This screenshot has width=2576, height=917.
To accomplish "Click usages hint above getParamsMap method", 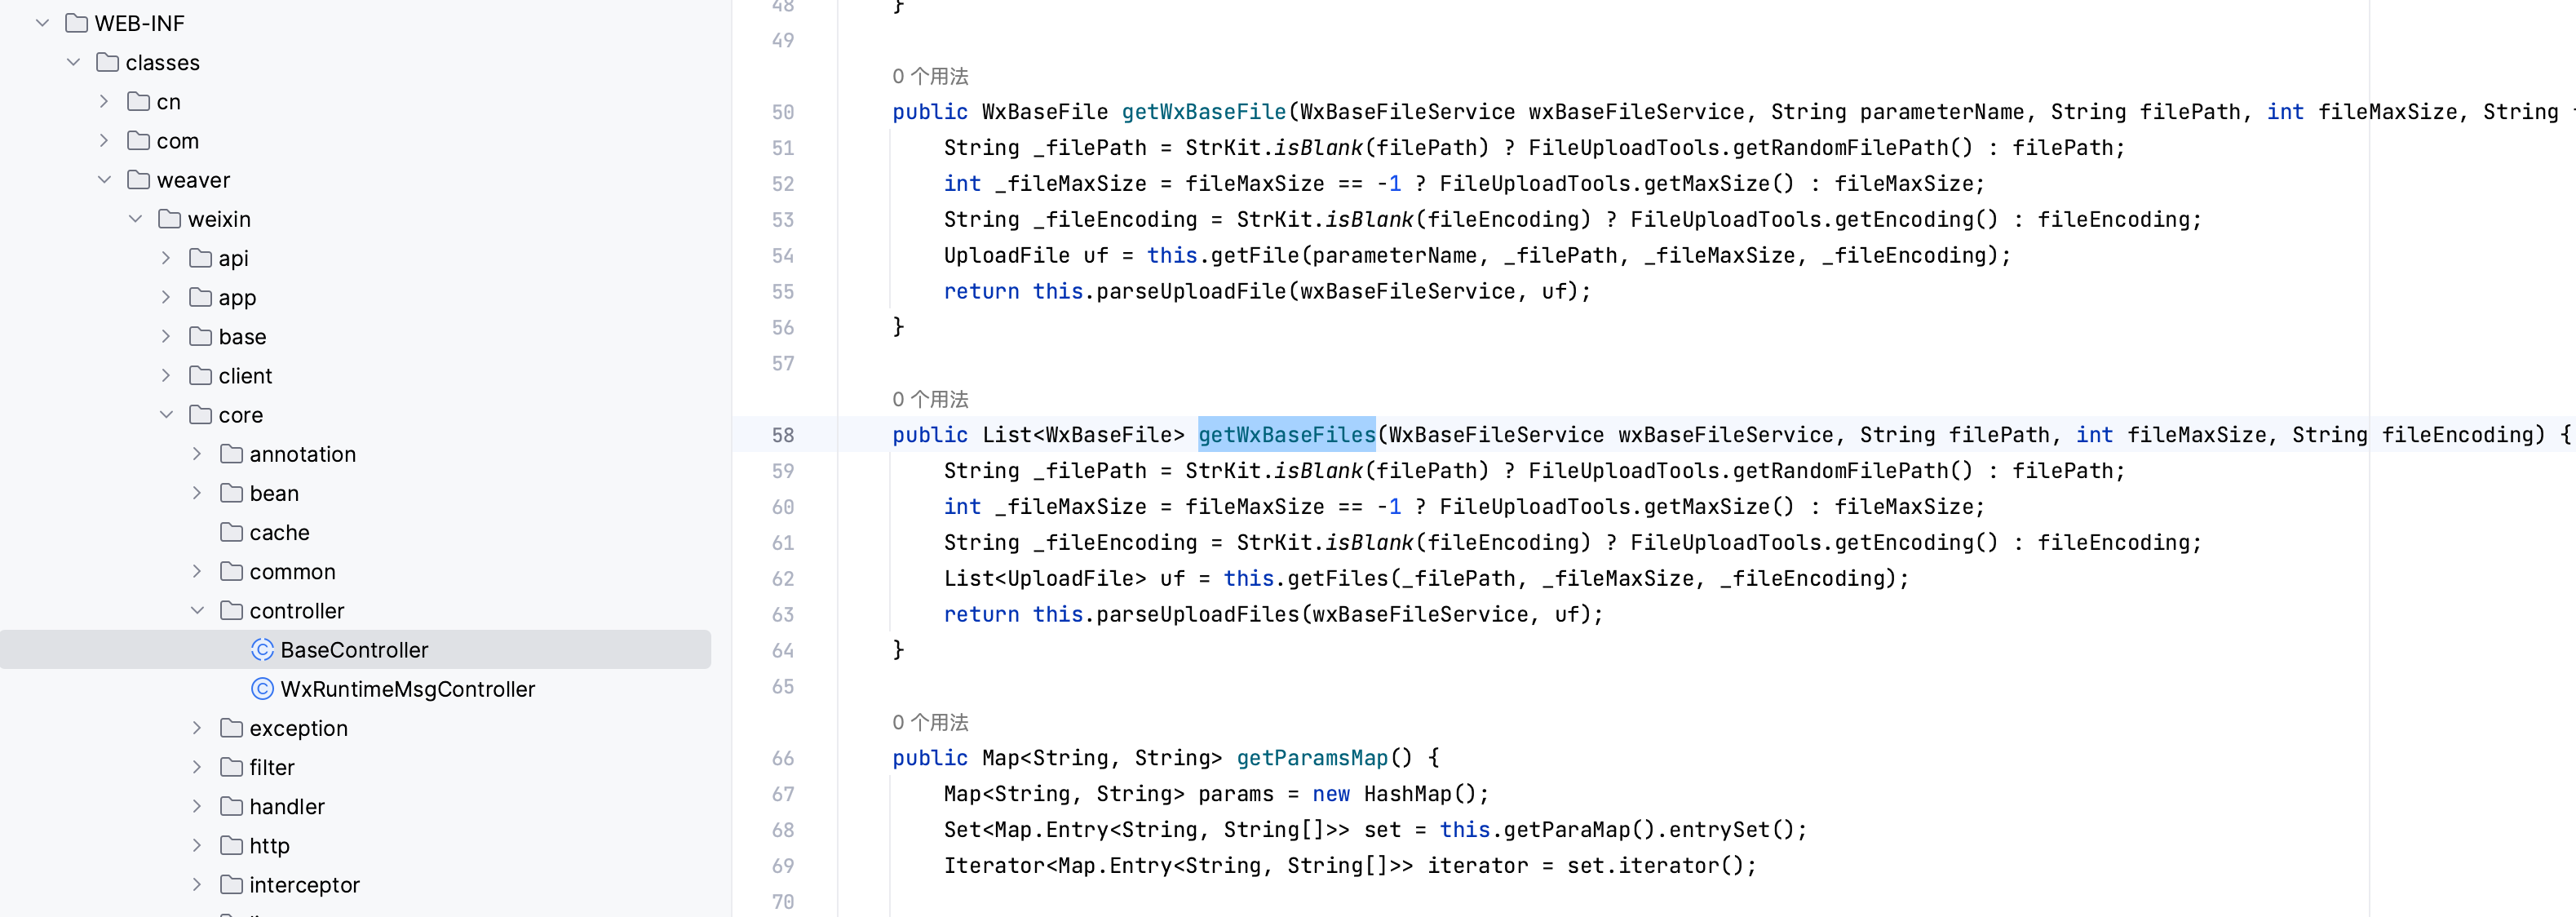I will [929, 722].
